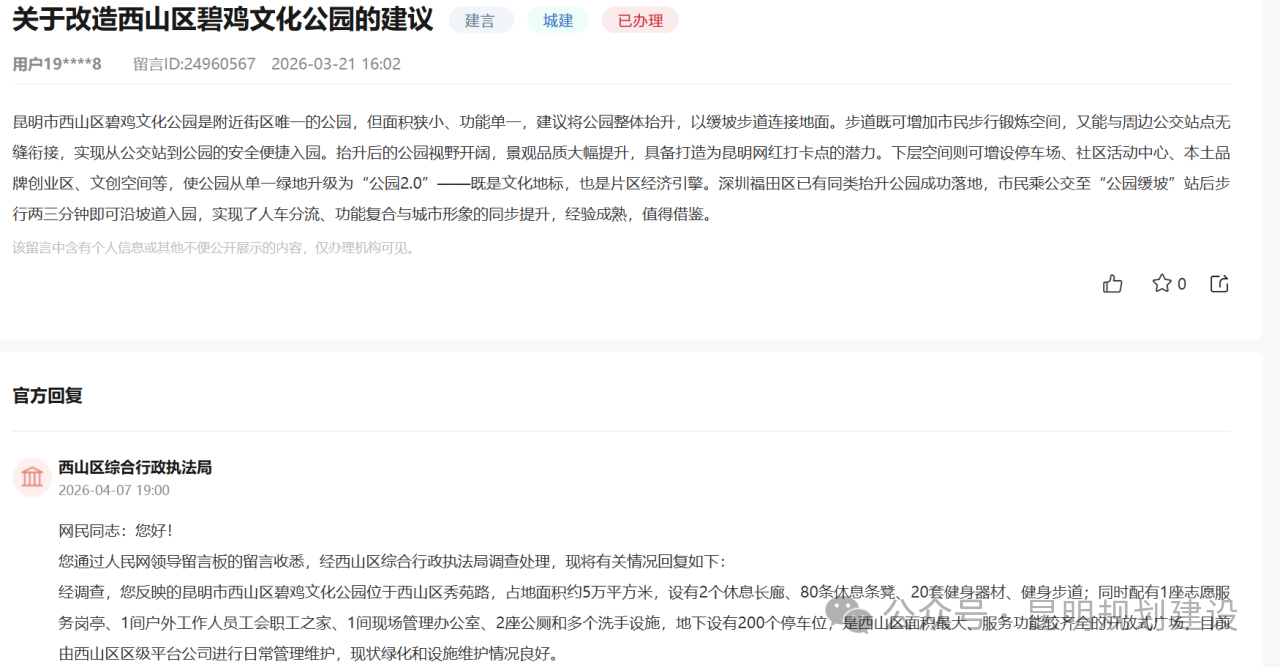1280x667 pixels.
Task: Click the greeting line 网民同志：您好！
Action: tap(116, 530)
